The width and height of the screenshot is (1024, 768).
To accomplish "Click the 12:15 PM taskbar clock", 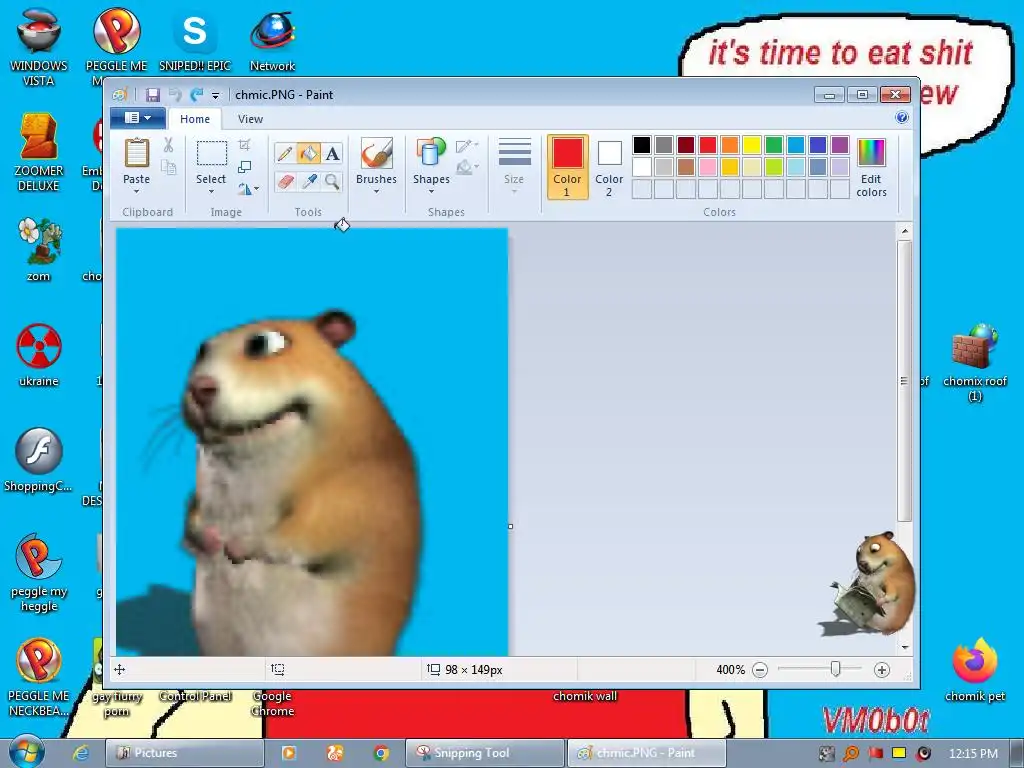I will [x=973, y=754].
